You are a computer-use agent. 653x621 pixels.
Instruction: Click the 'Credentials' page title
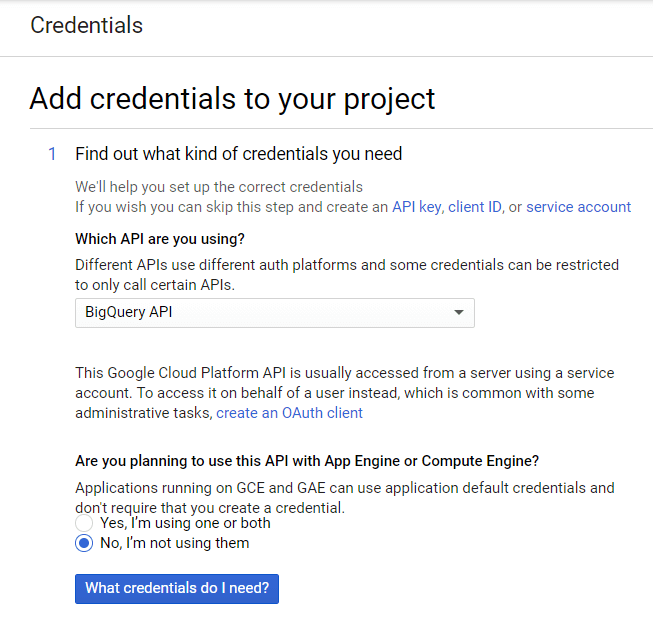[x=86, y=26]
